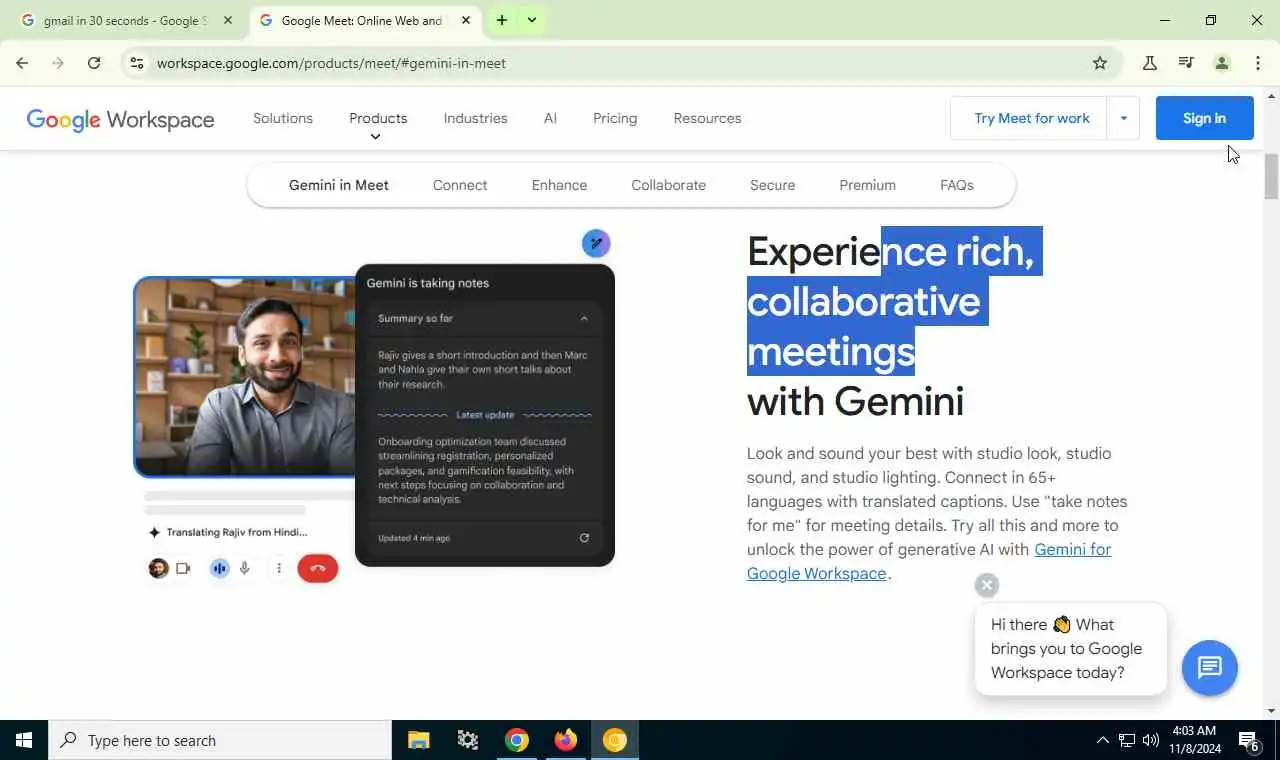The width and height of the screenshot is (1280, 760).
Task: Open the blue chat bubble button
Action: tap(1210, 667)
